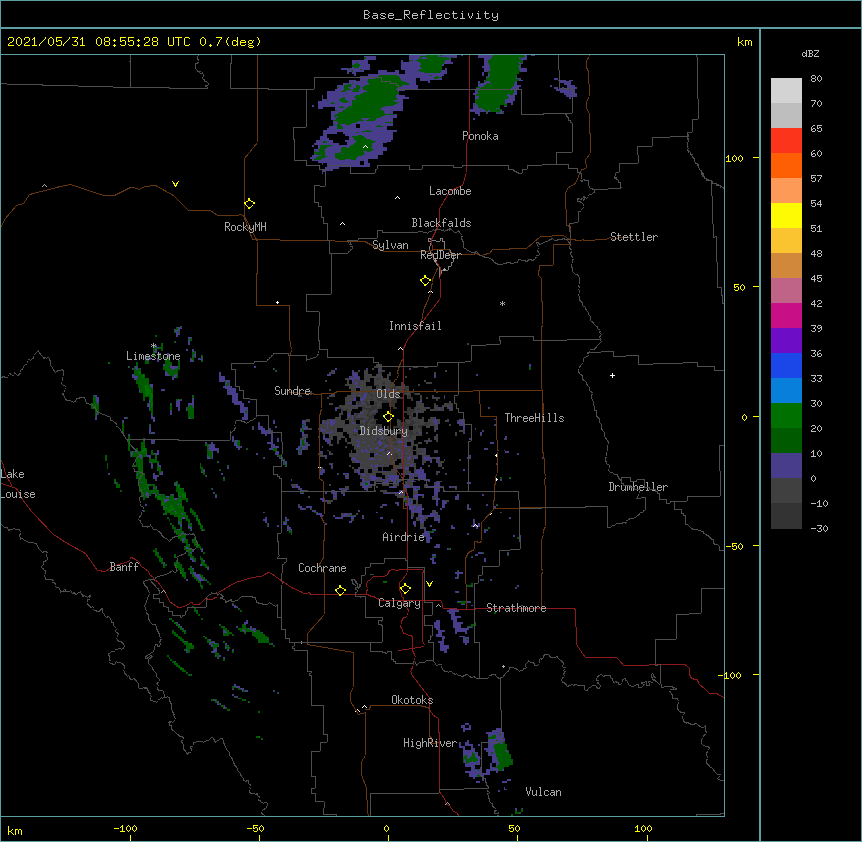The width and height of the screenshot is (862, 842).
Task: Select the Calgary label
Action: tap(399, 603)
